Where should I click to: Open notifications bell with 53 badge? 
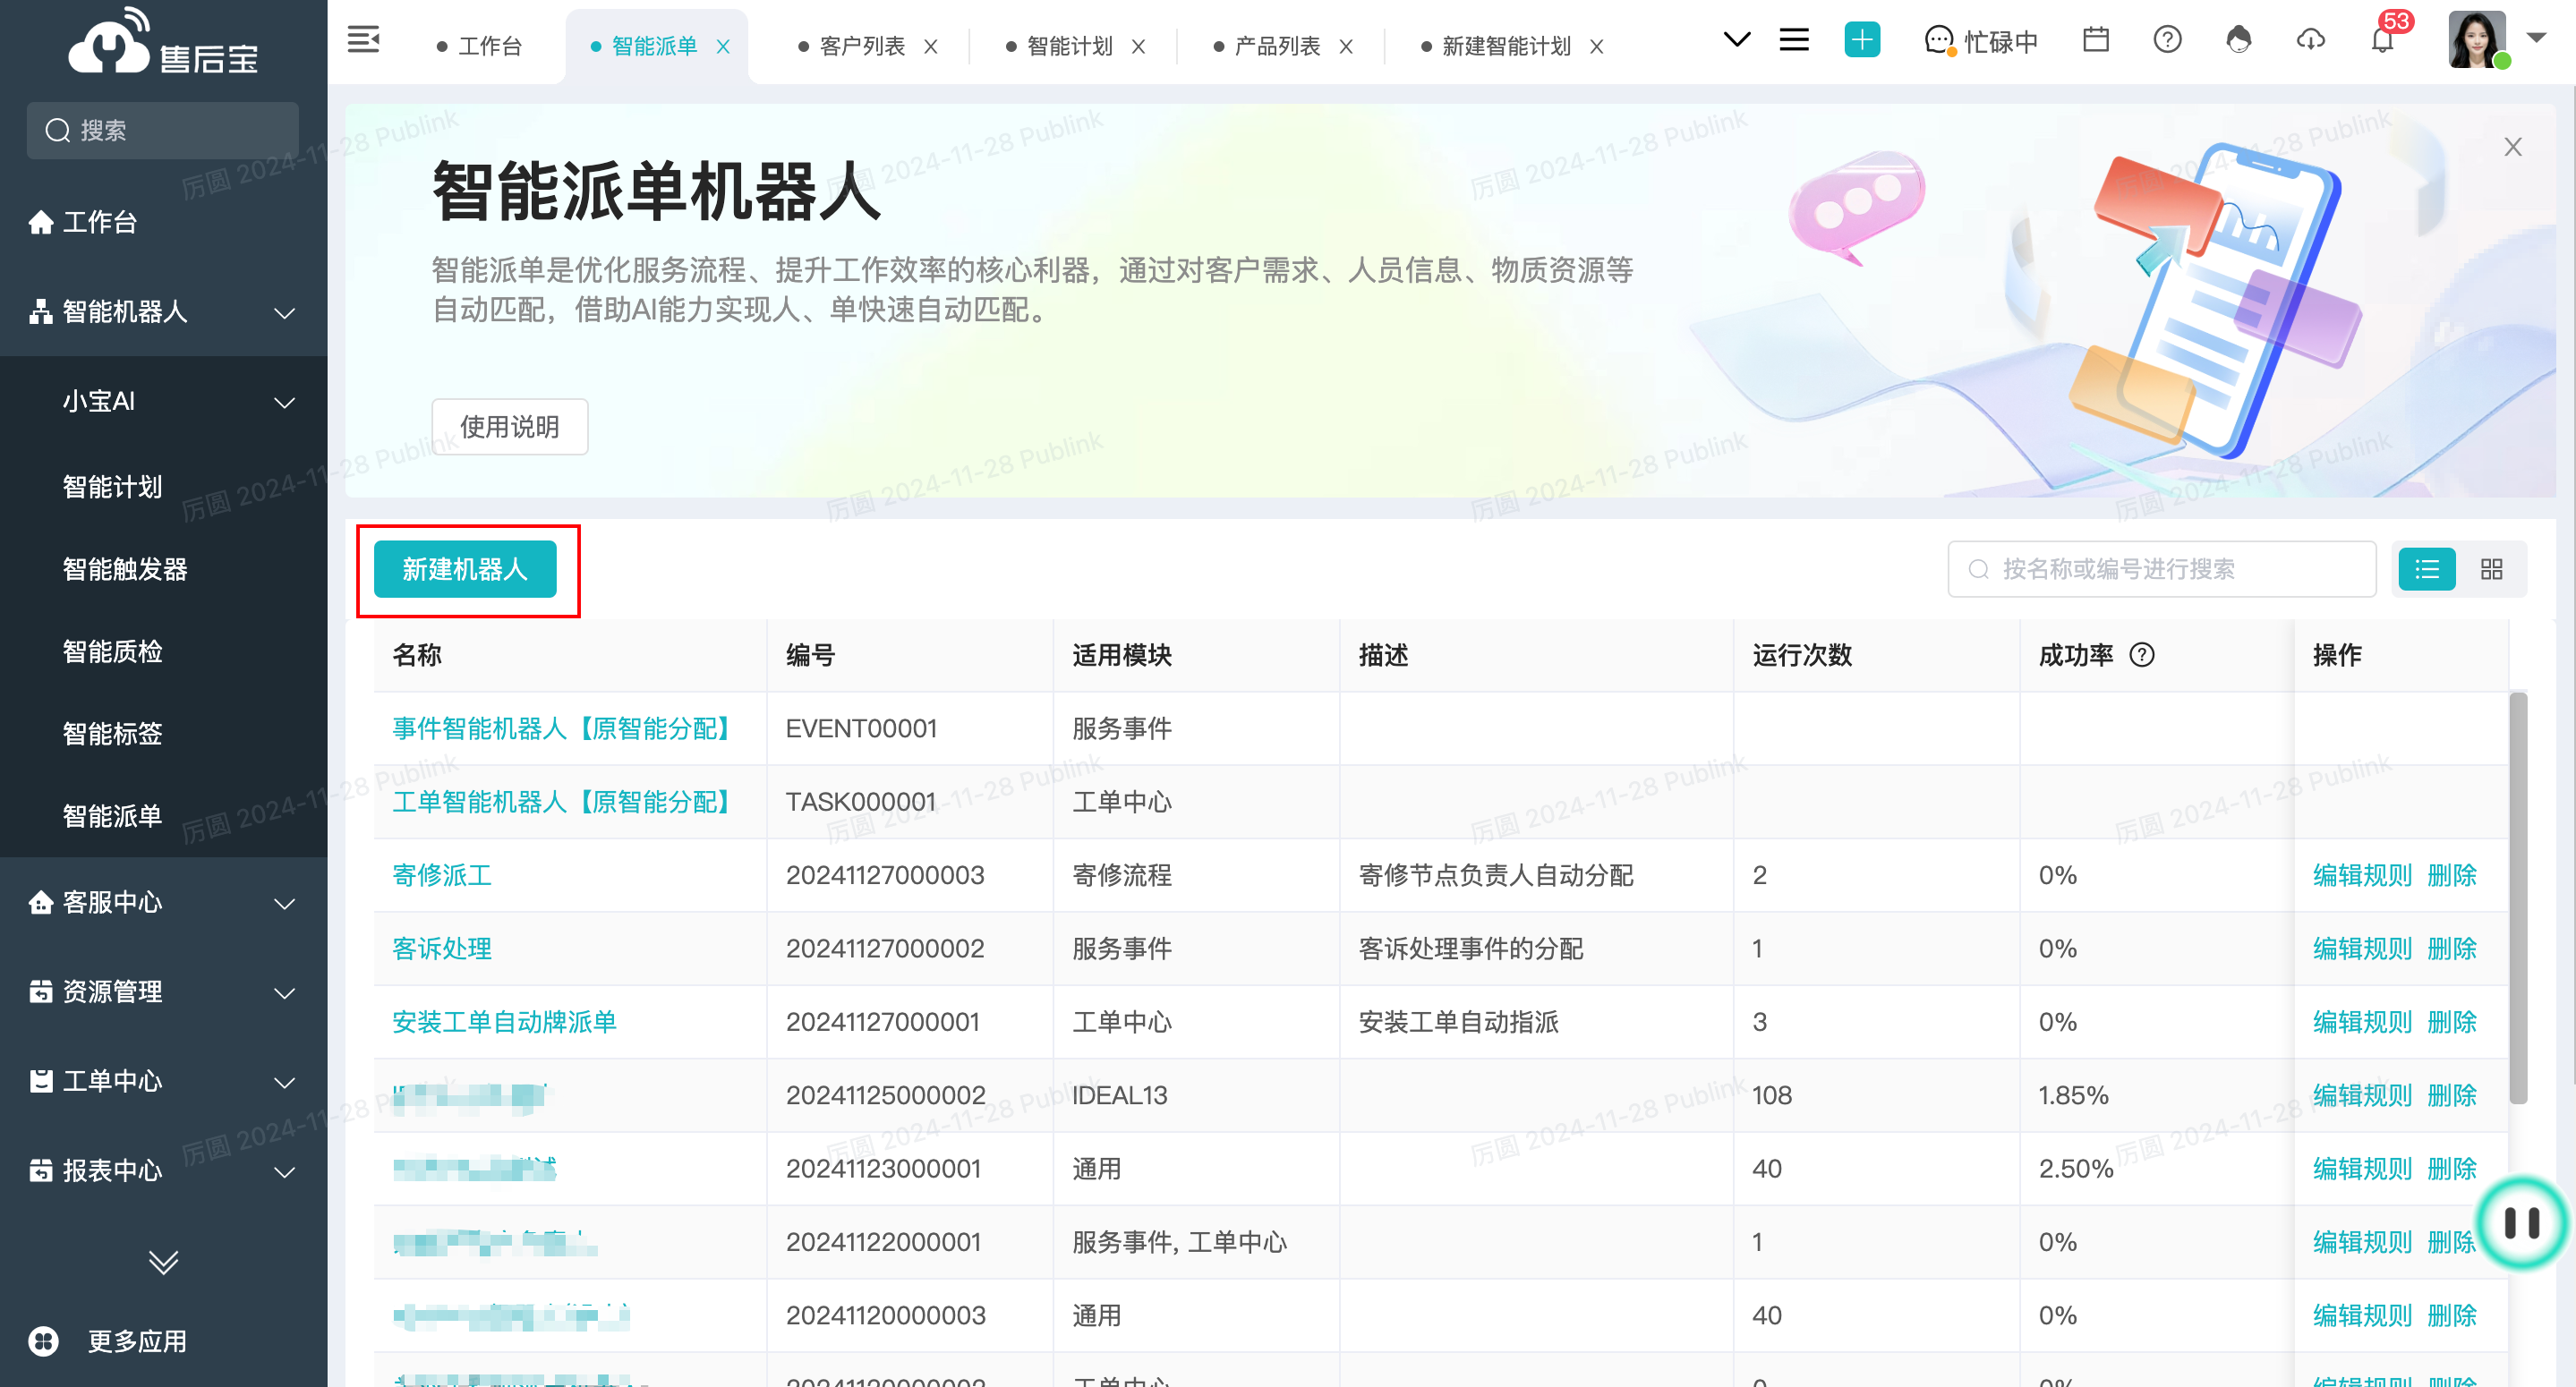click(x=2384, y=40)
